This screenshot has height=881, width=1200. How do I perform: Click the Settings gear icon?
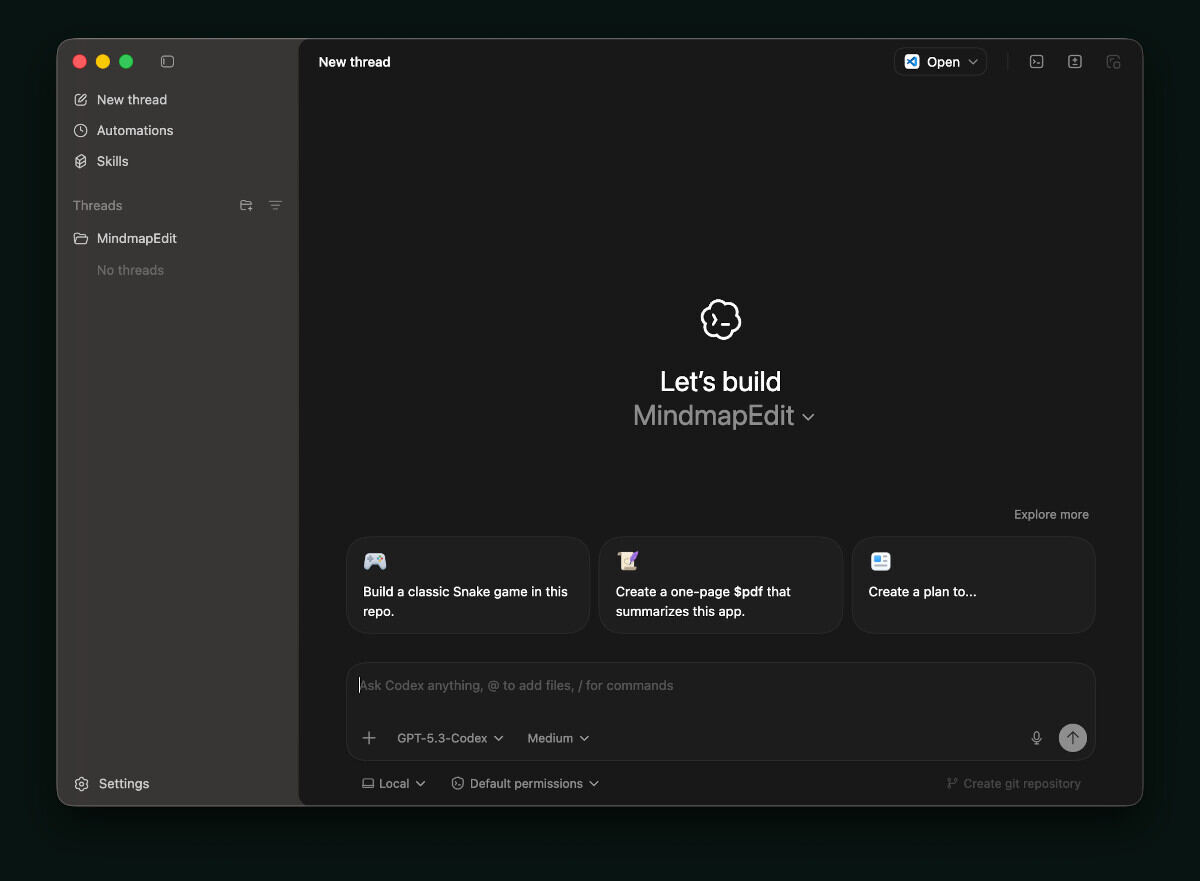(82, 784)
